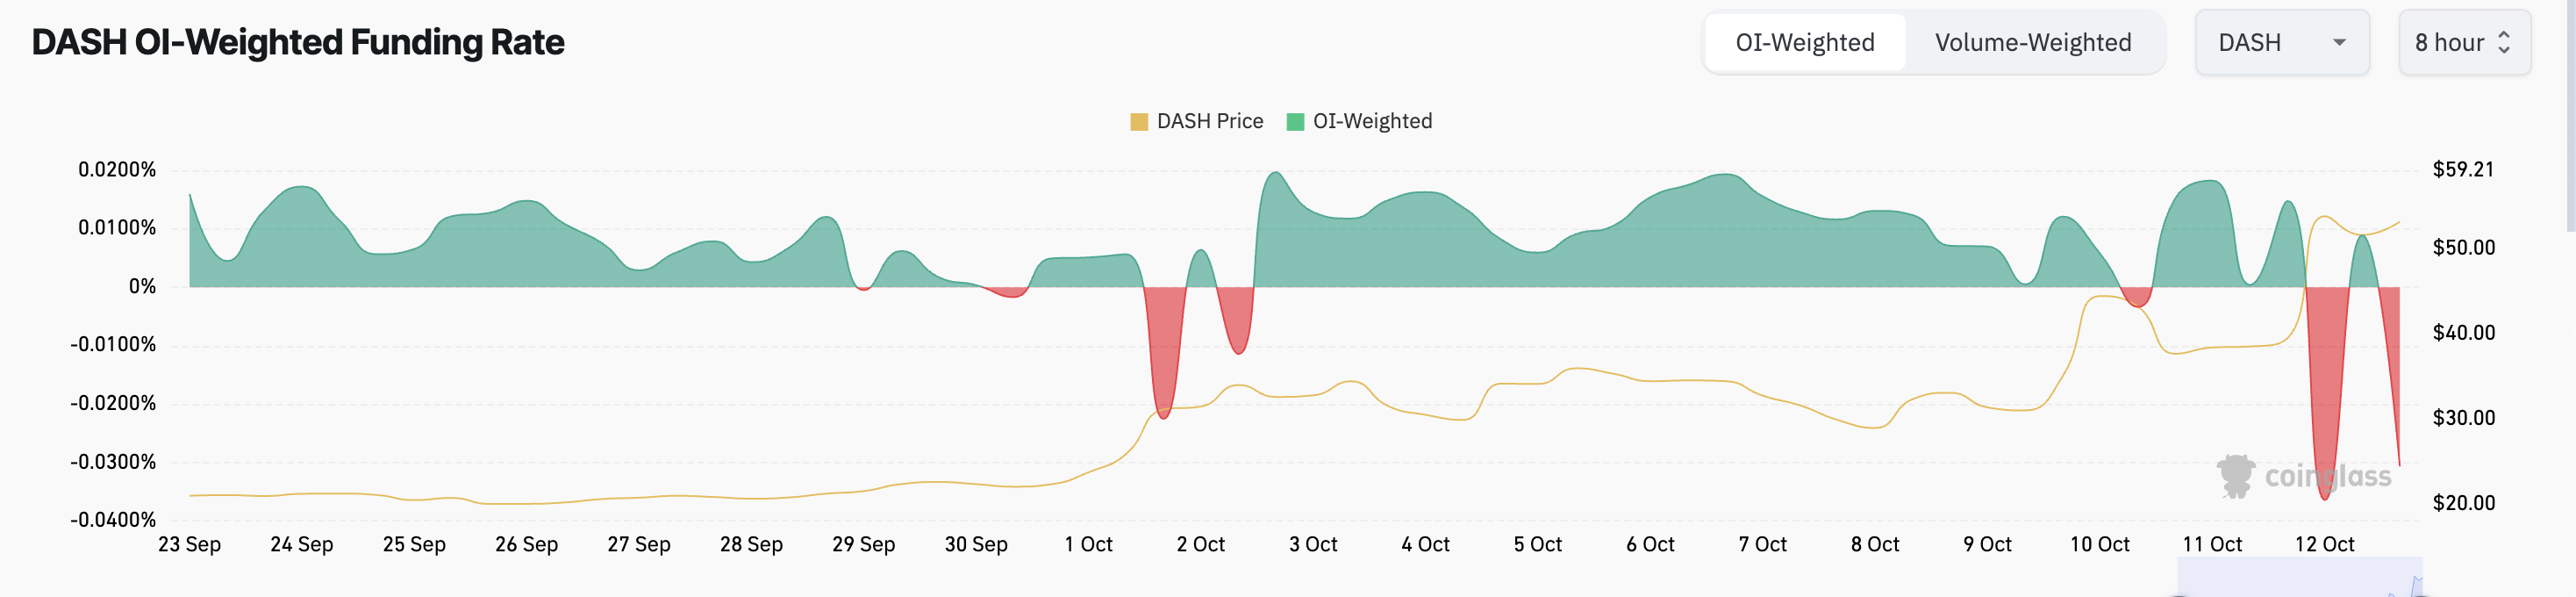The width and height of the screenshot is (2576, 597).
Task: Click the deep red negative spike on 12 Oct
Action: coord(2326,400)
